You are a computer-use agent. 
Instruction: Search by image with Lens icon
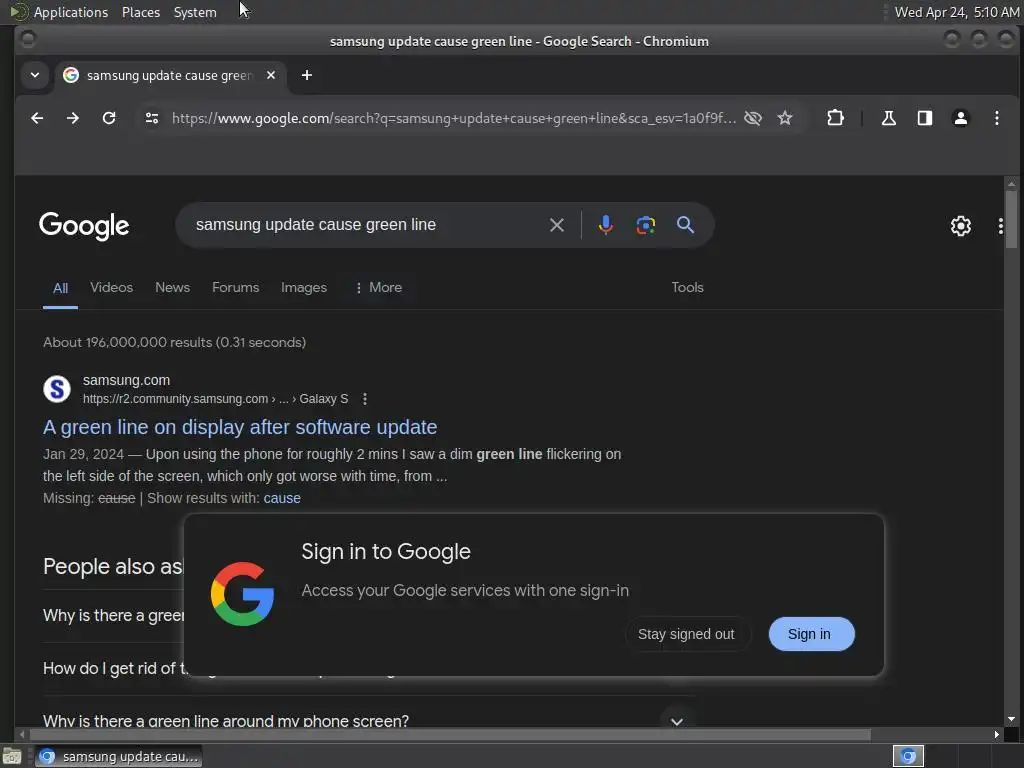coord(645,225)
